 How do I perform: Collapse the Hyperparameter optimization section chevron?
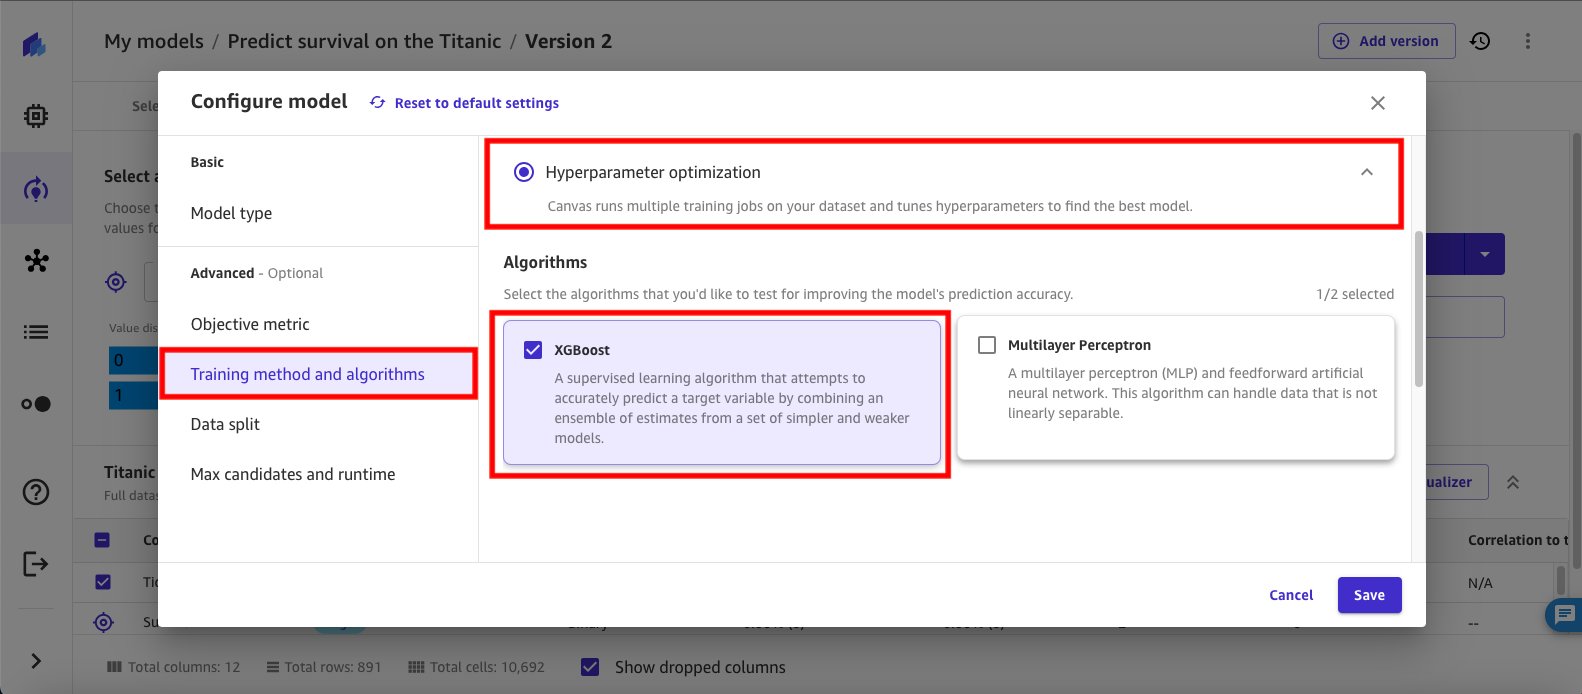click(x=1367, y=172)
